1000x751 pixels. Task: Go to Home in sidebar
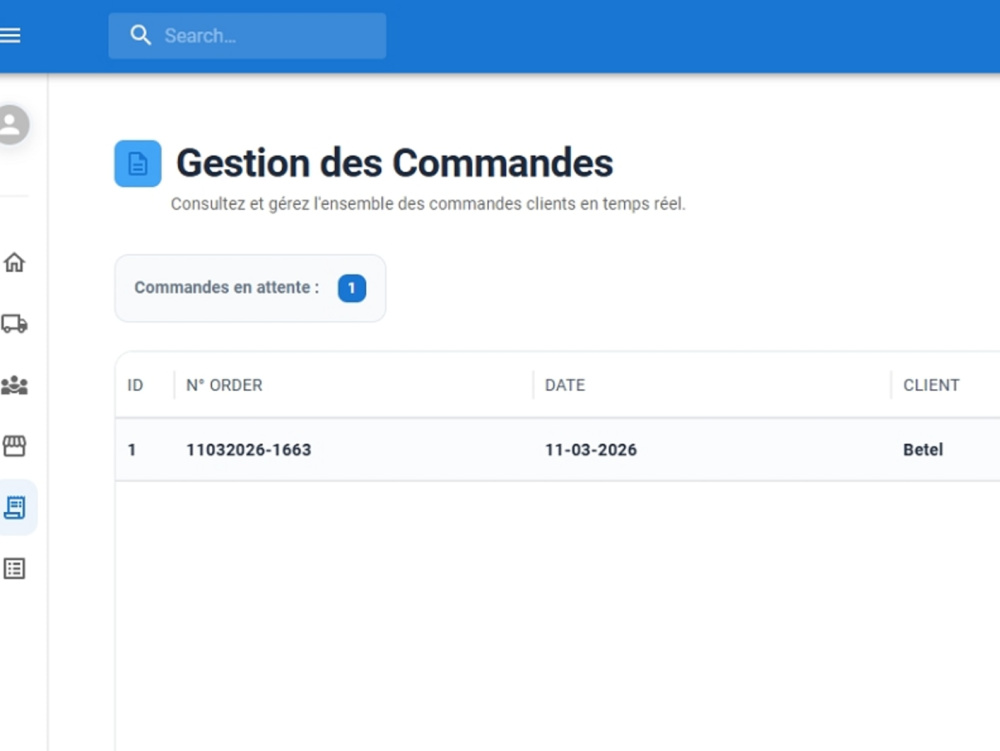(14, 262)
